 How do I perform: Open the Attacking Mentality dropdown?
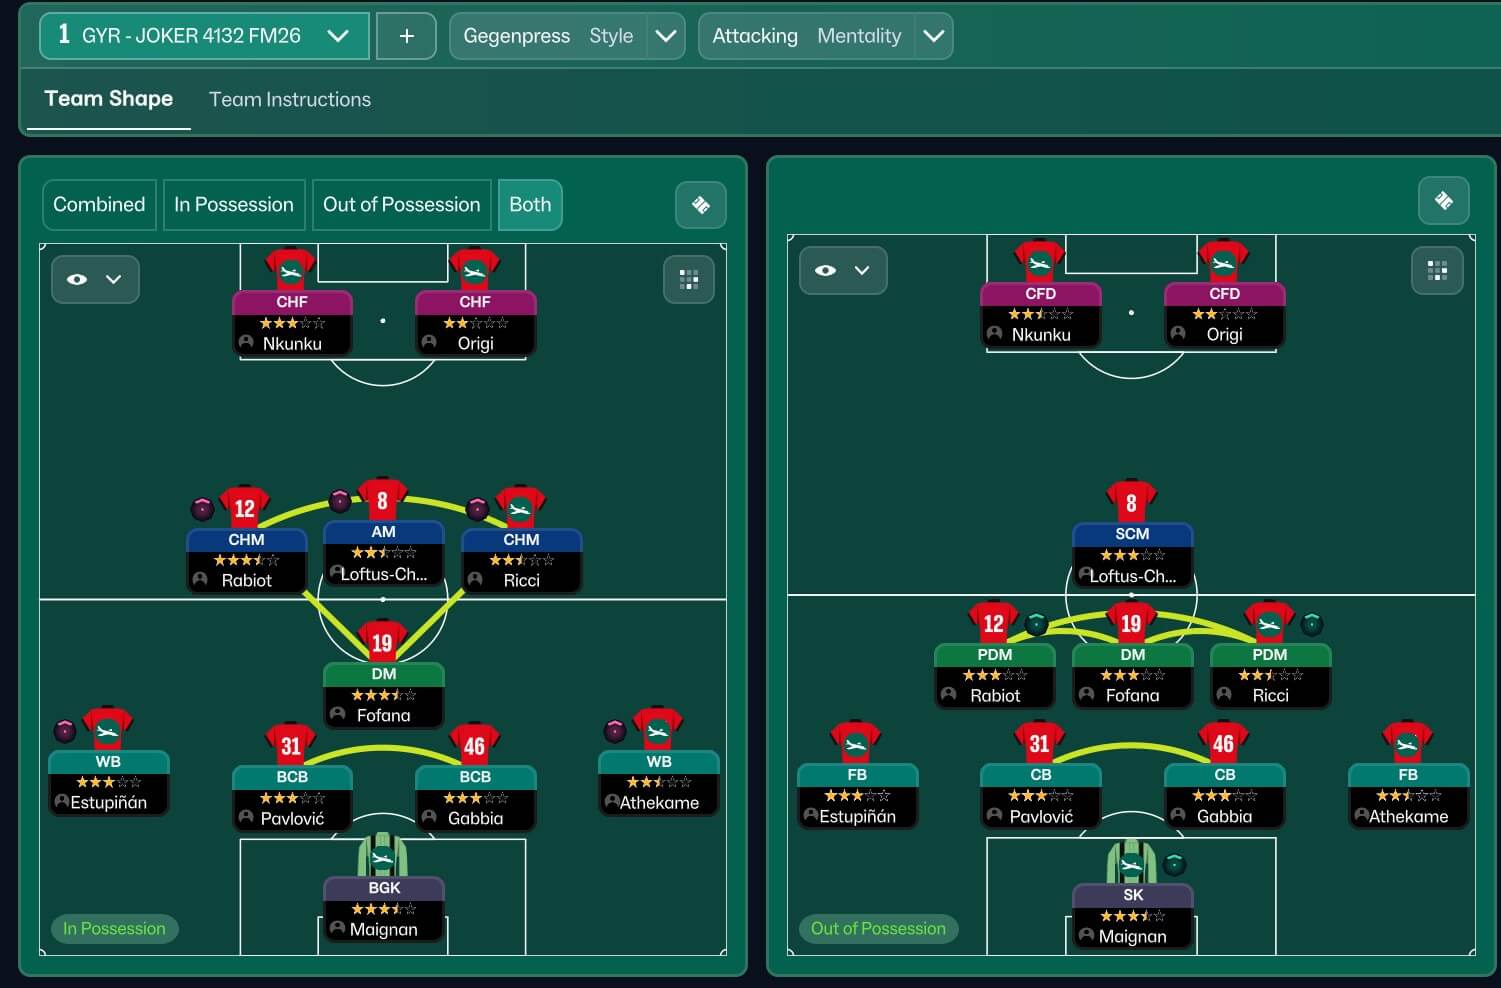pyautogui.click(x=933, y=36)
